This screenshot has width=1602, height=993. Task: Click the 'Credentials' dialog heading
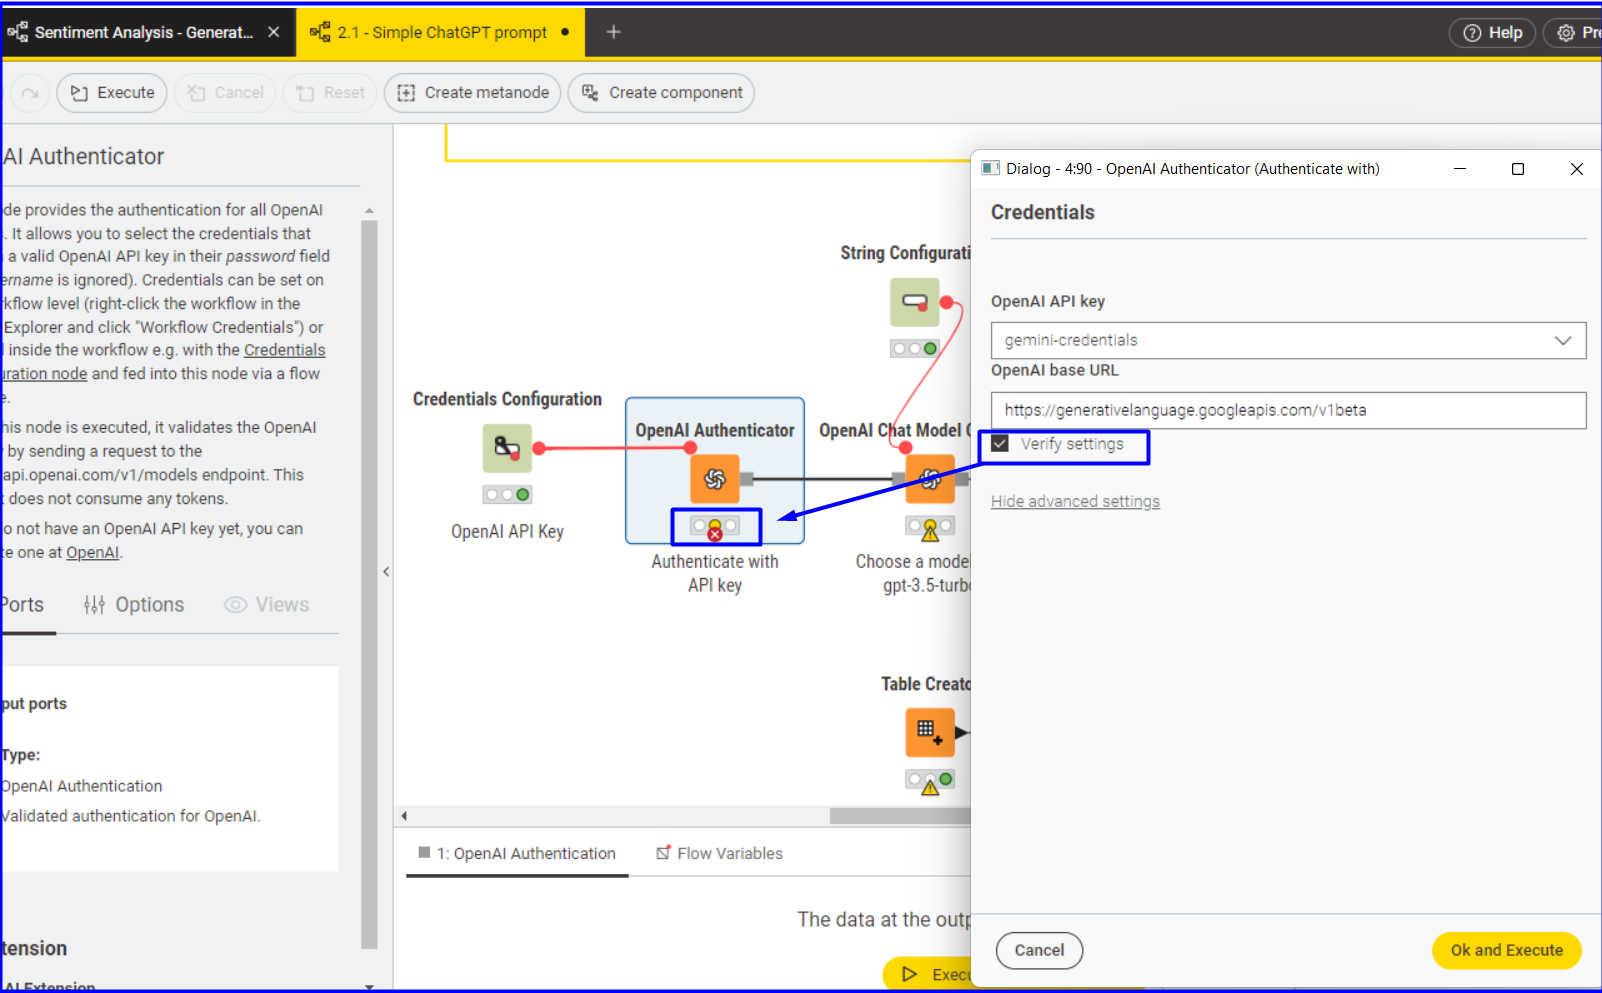1042,212
